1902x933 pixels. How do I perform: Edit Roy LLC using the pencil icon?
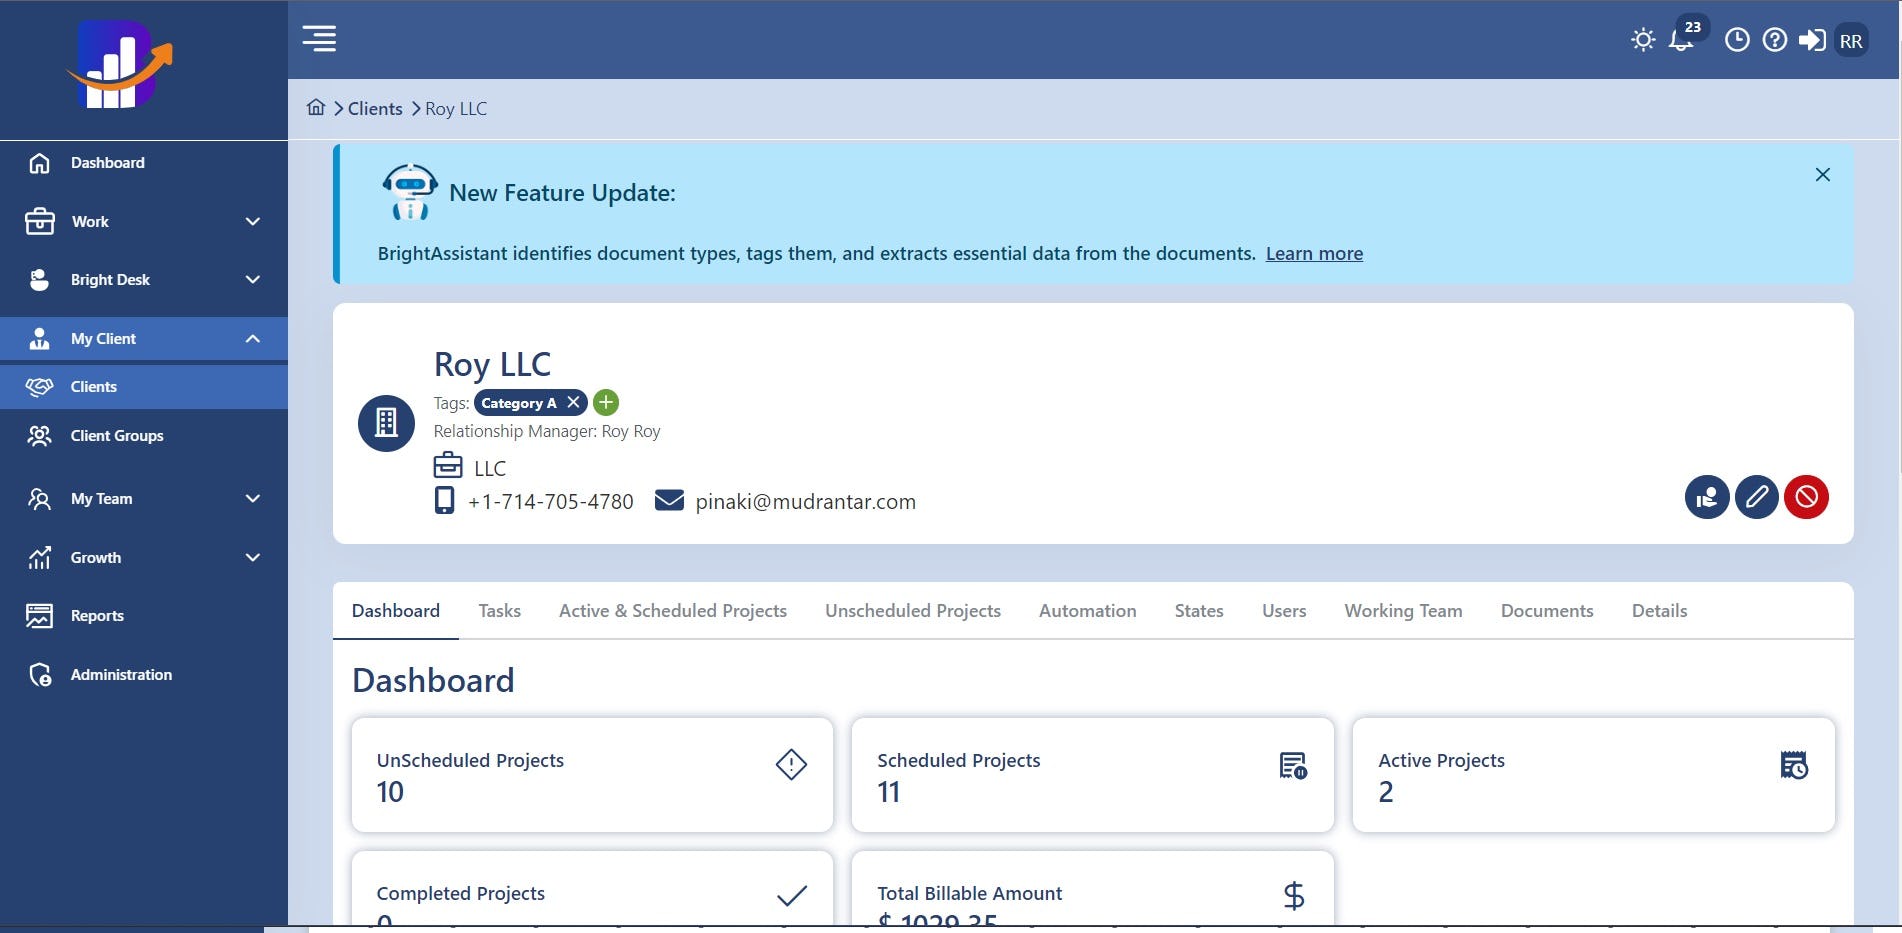click(x=1756, y=497)
